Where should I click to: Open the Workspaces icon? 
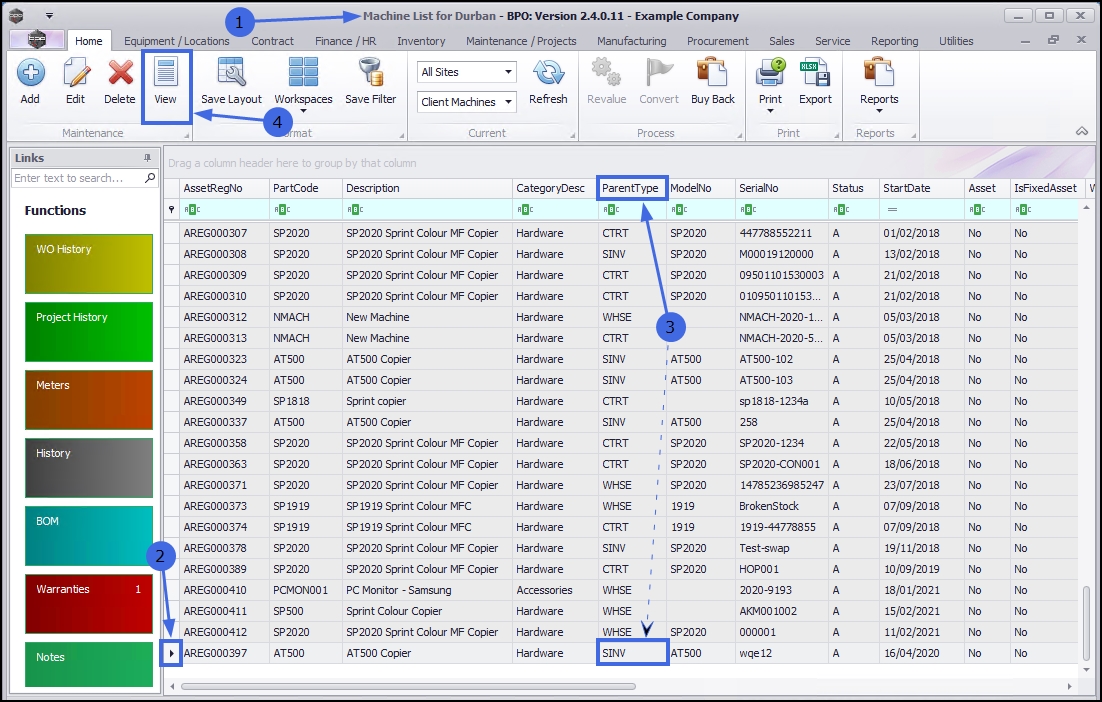(304, 72)
